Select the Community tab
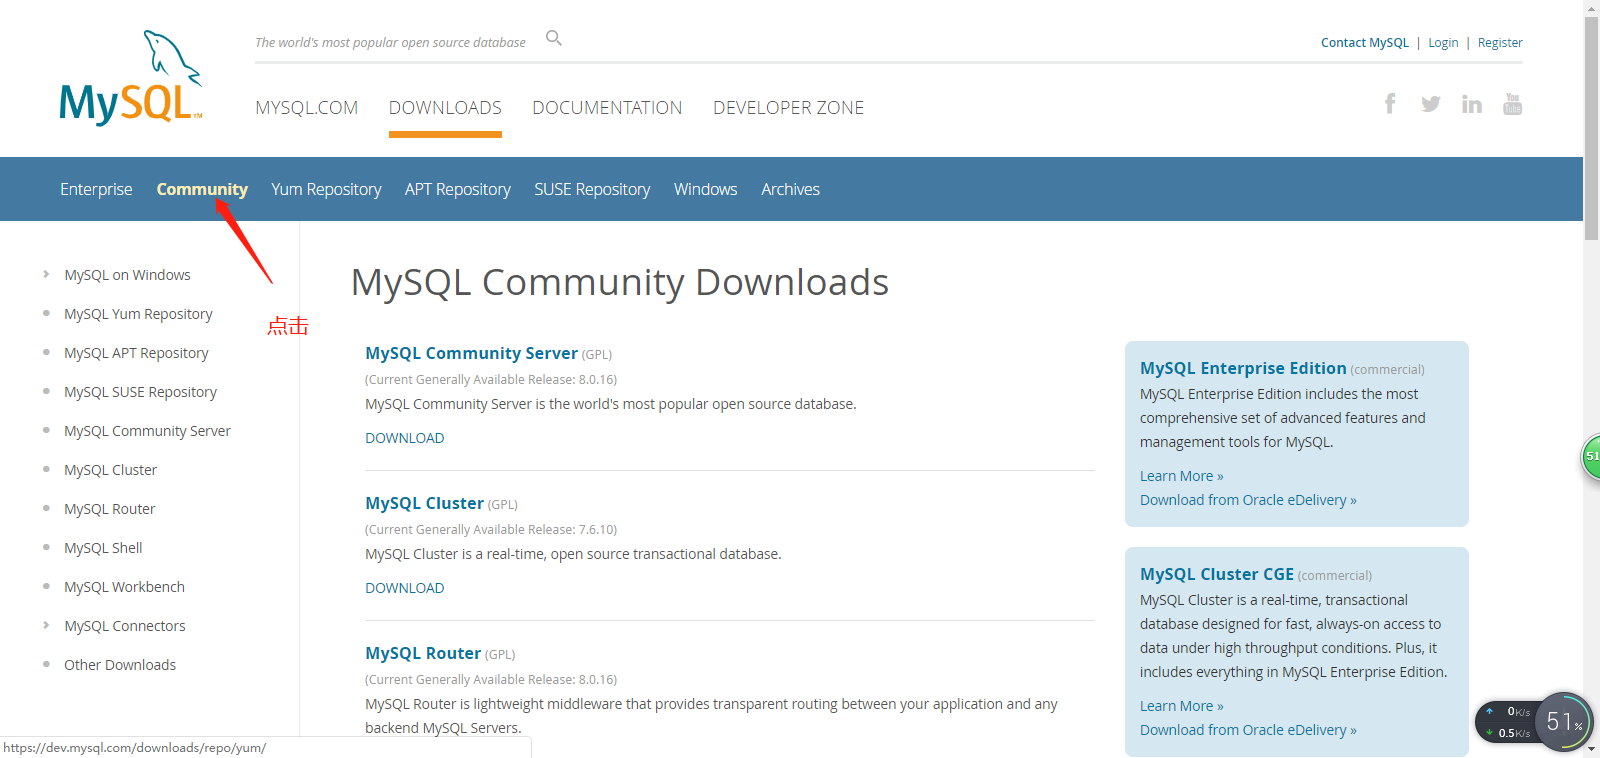Screen dimensions: 1600x758 point(202,189)
